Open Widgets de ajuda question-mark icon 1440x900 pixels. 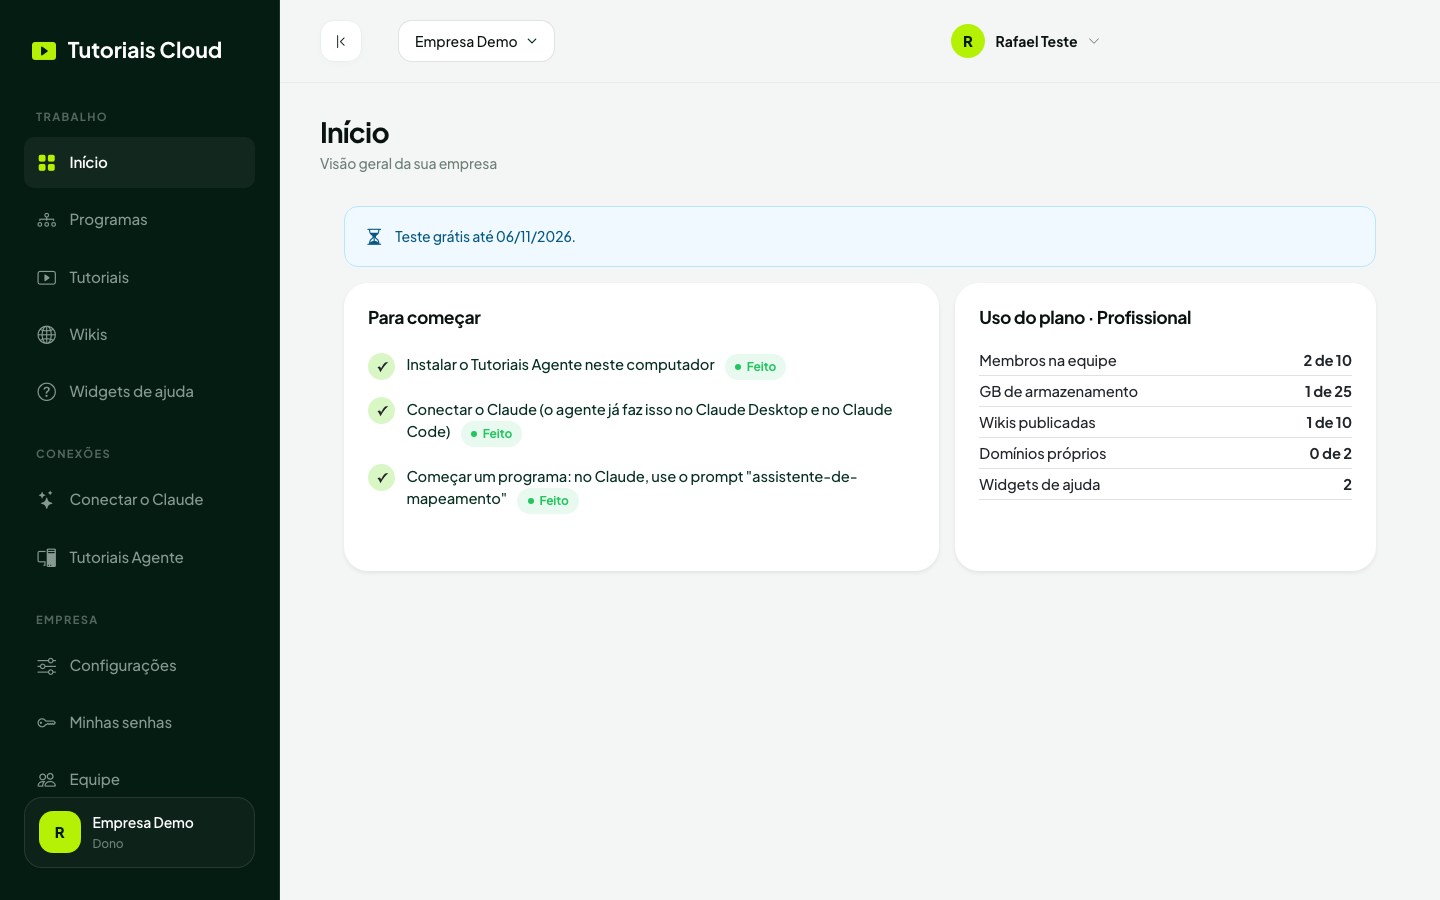tap(47, 392)
